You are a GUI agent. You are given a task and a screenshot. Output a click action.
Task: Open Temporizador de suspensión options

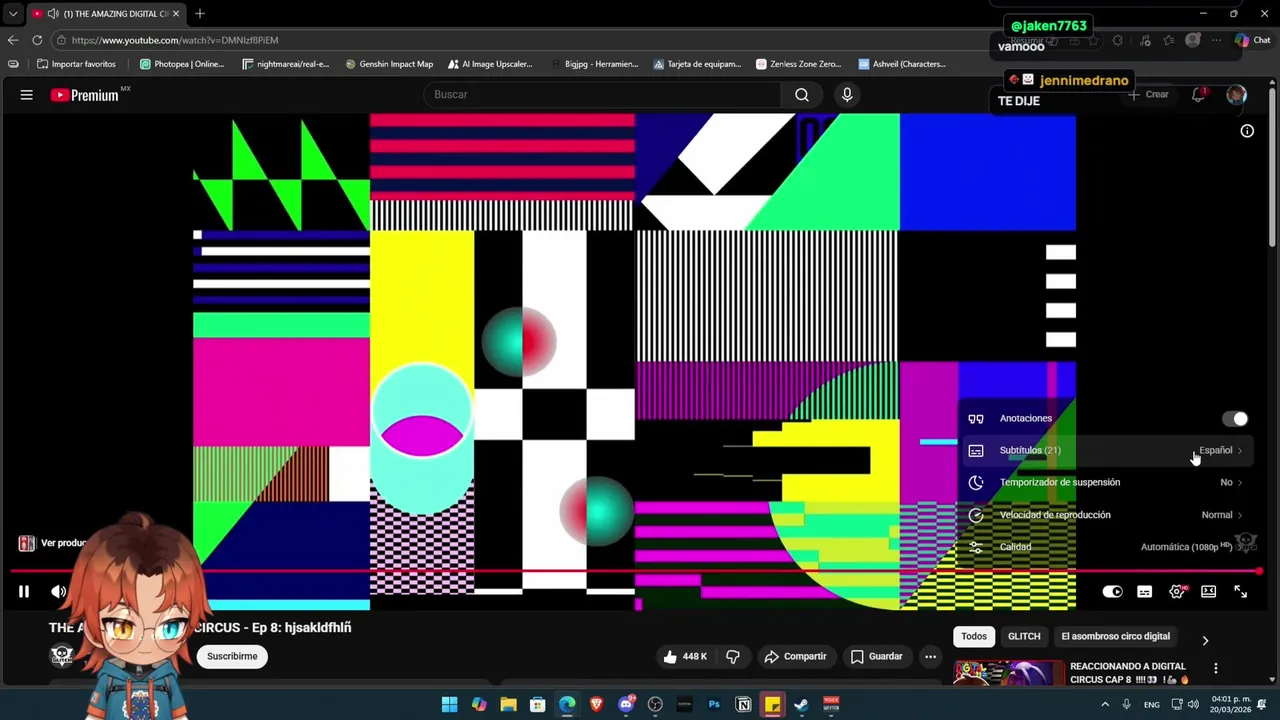click(1106, 482)
